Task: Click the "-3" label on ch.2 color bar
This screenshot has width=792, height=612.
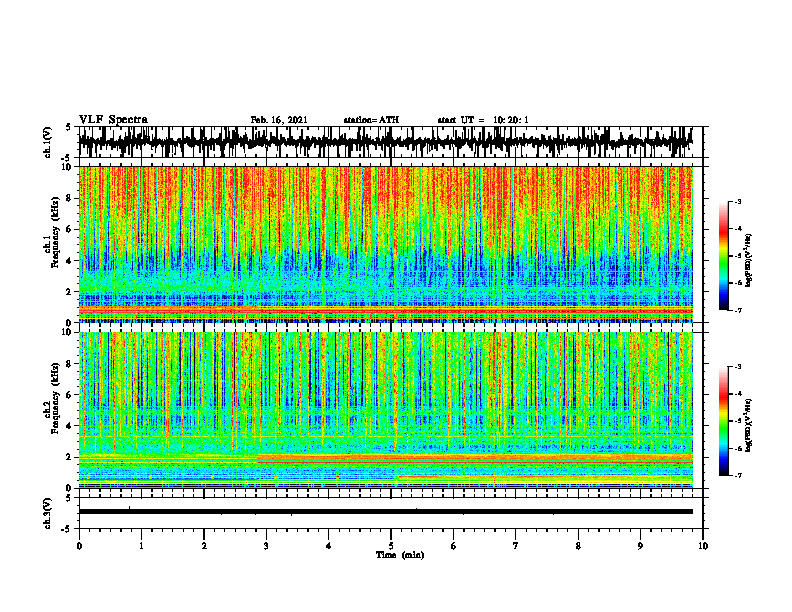Action: [737, 367]
